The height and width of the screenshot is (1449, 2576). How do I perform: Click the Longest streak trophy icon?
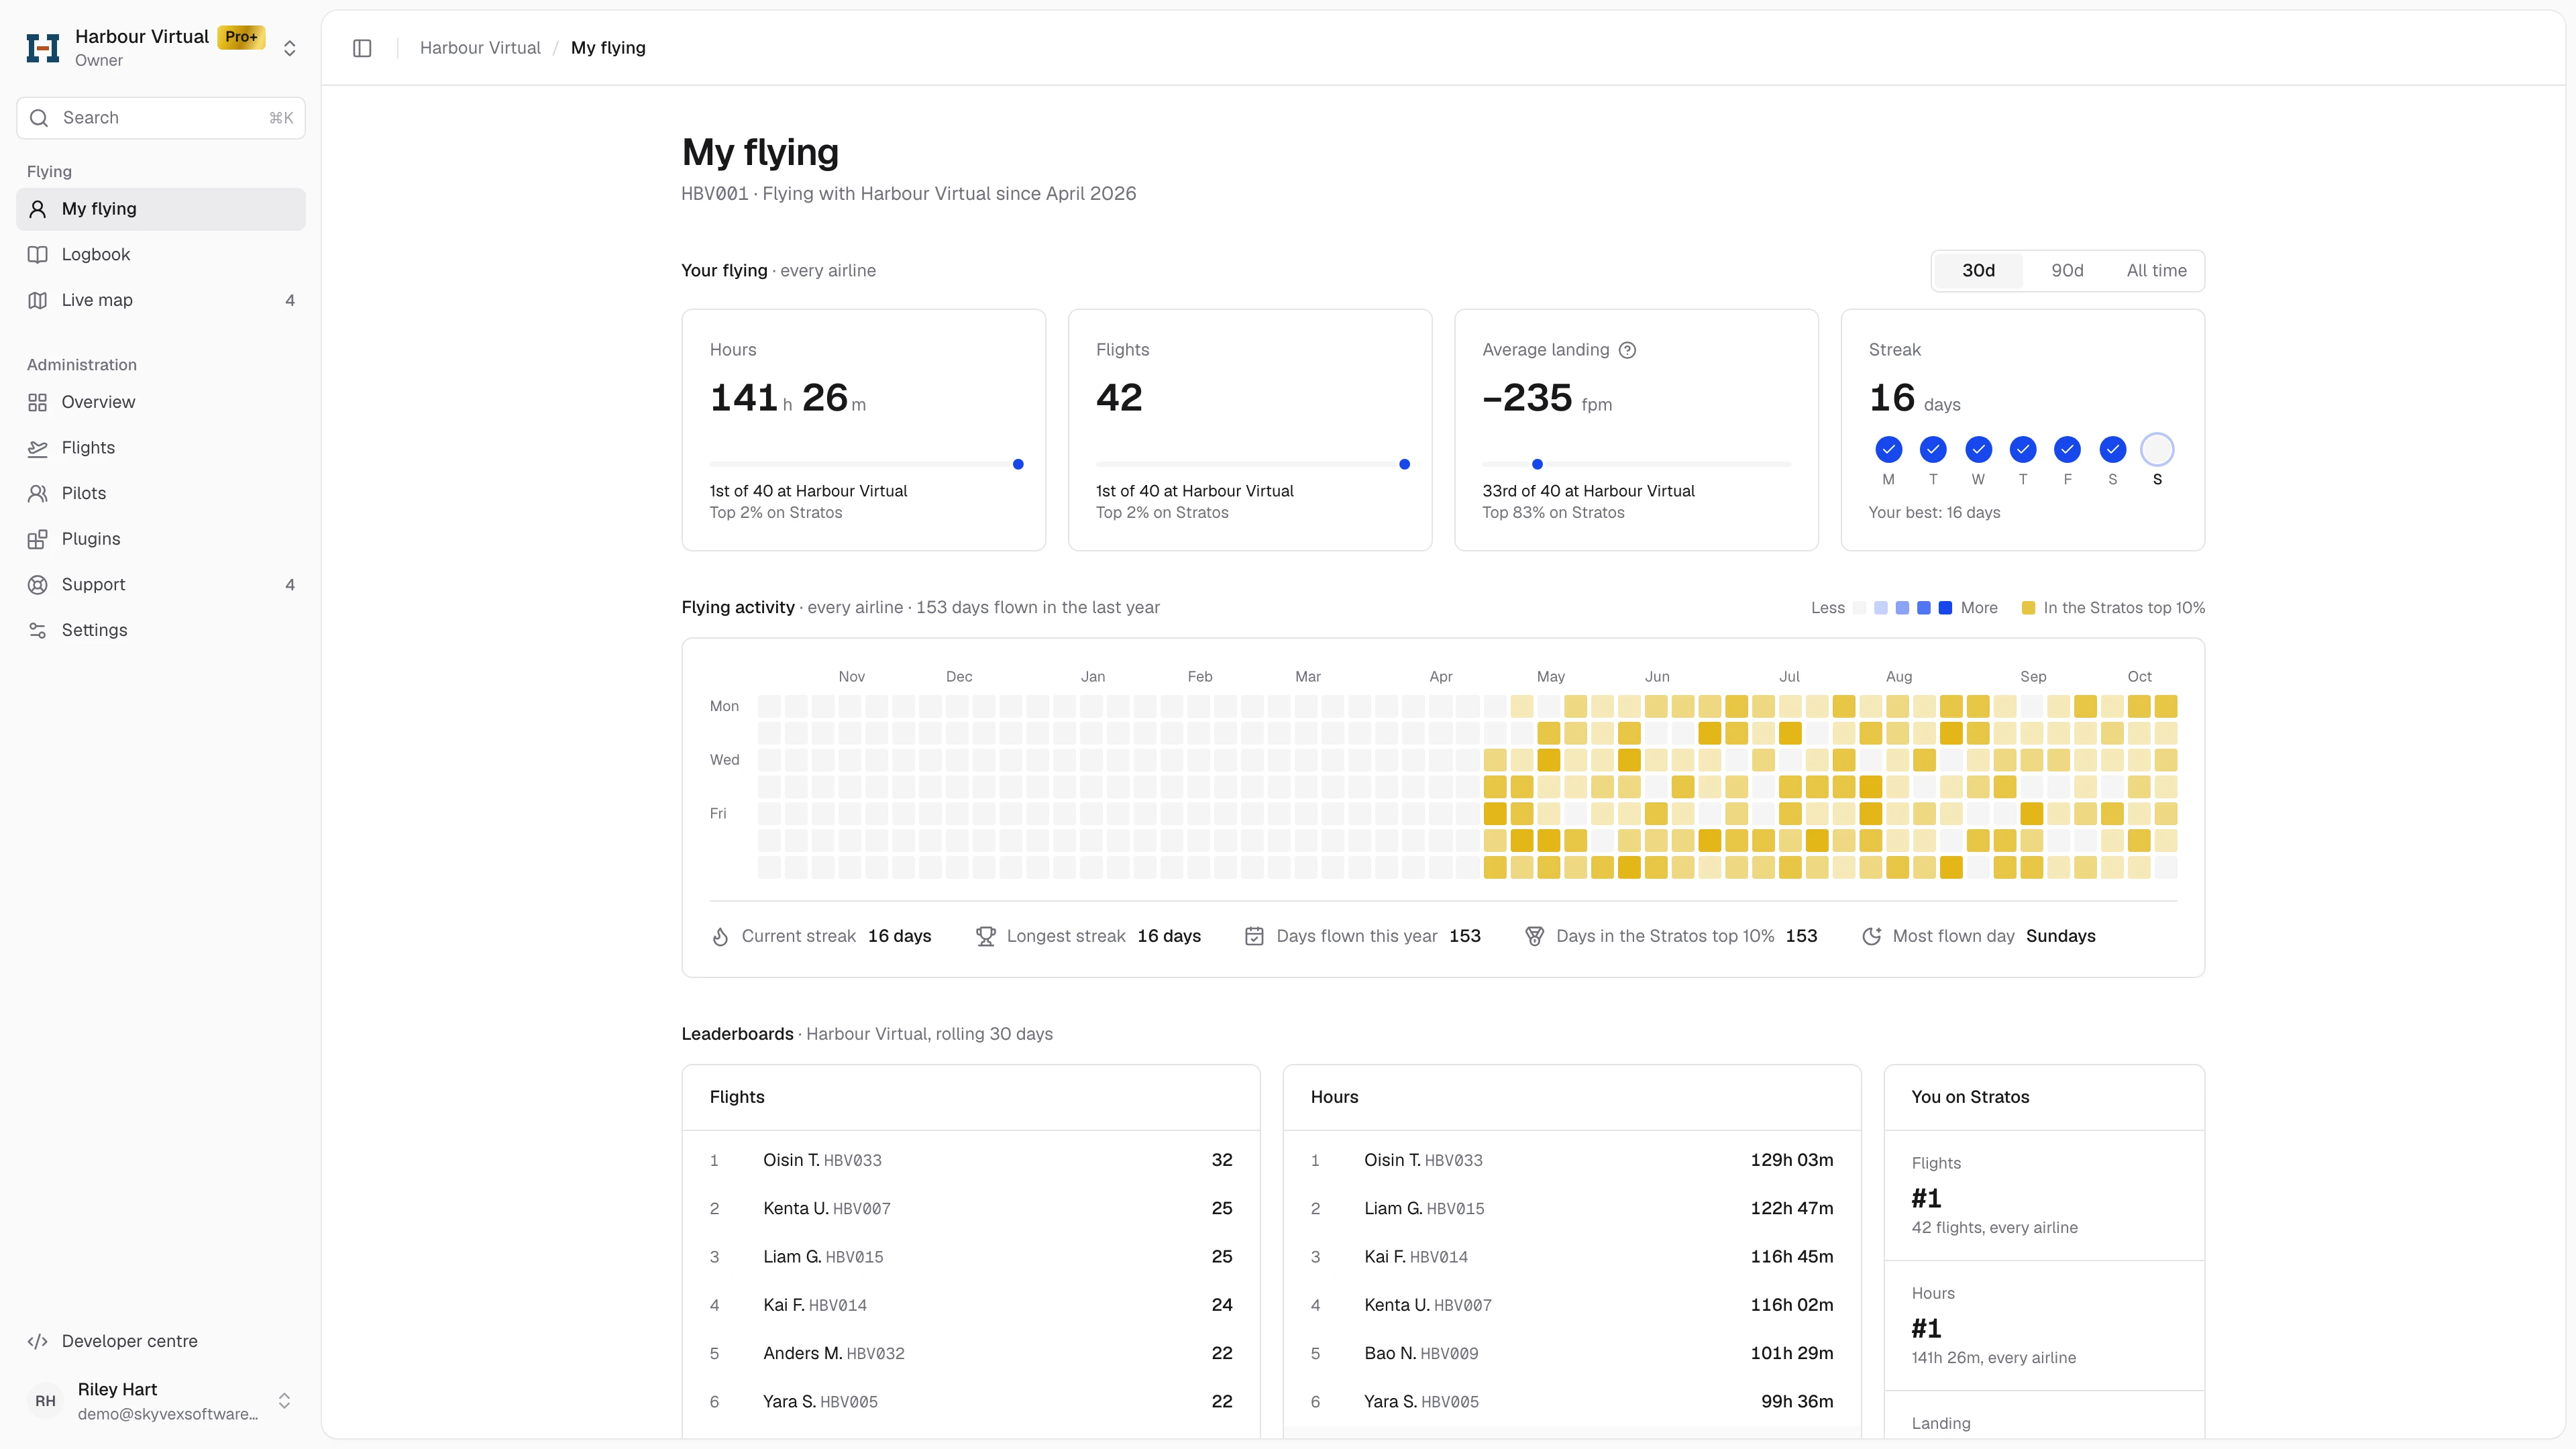click(985, 936)
